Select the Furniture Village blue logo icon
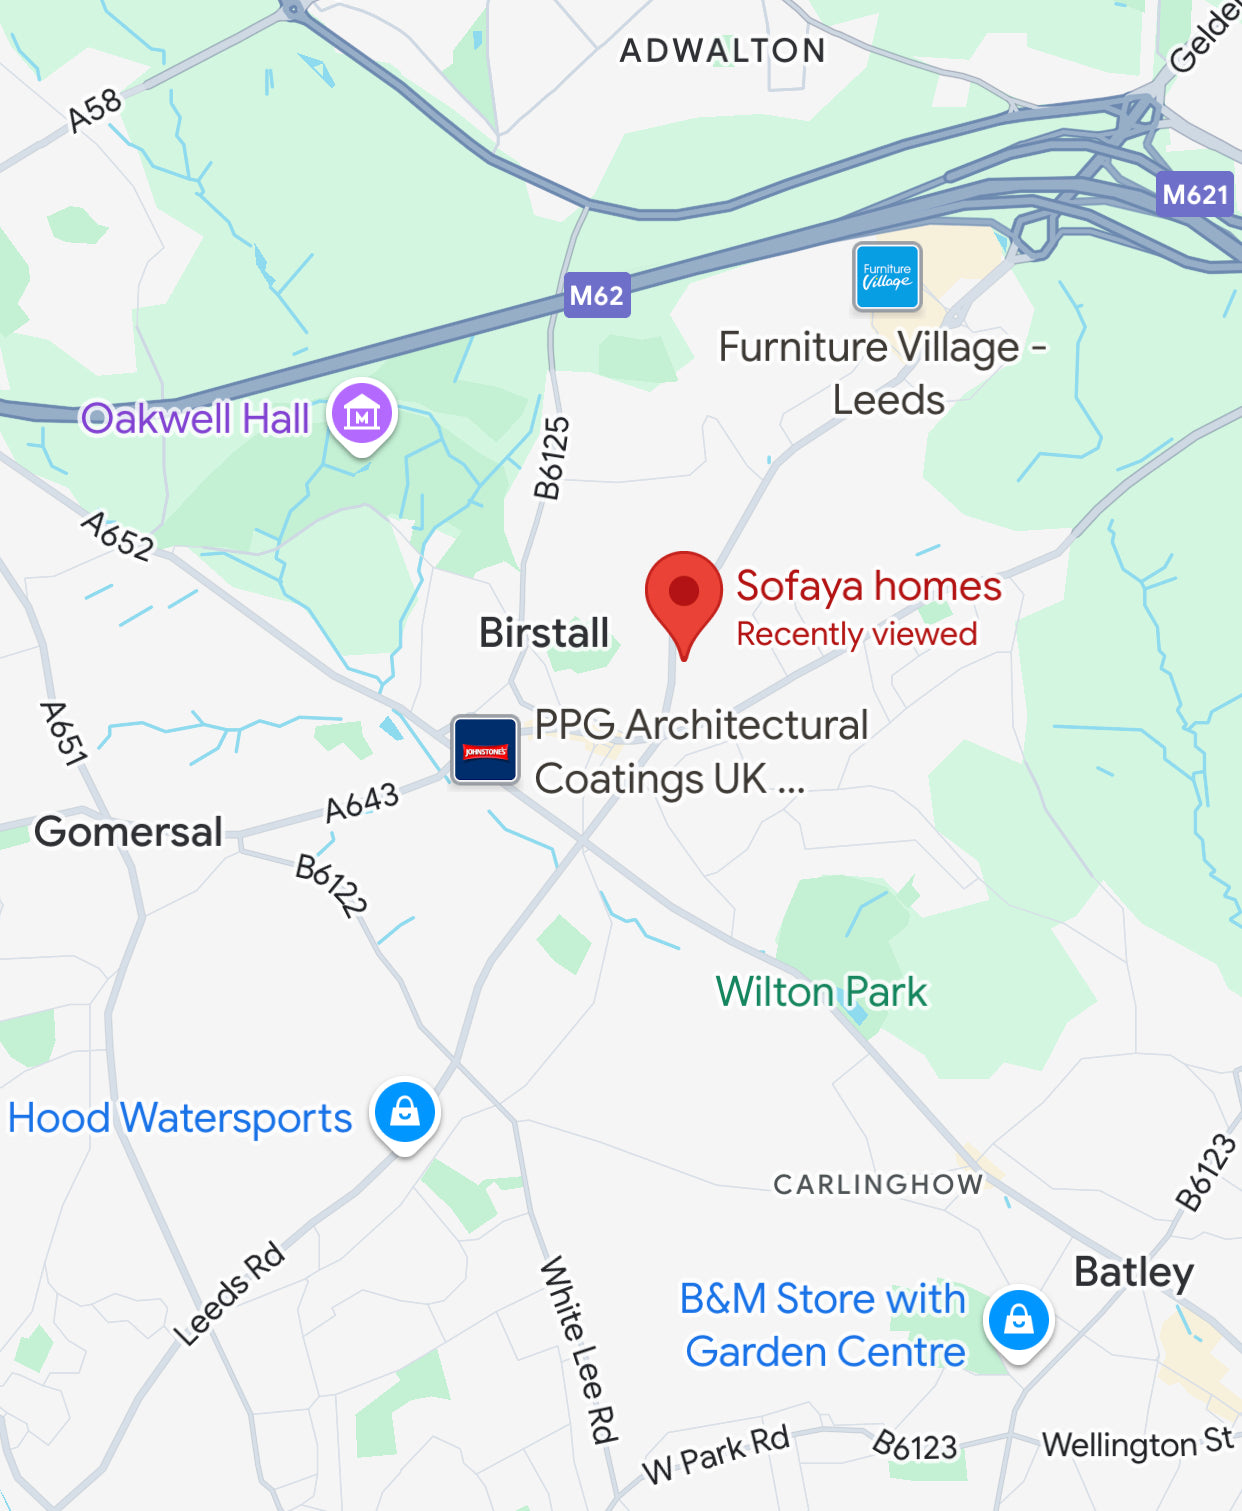1242x1511 pixels. [x=887, y=277]
